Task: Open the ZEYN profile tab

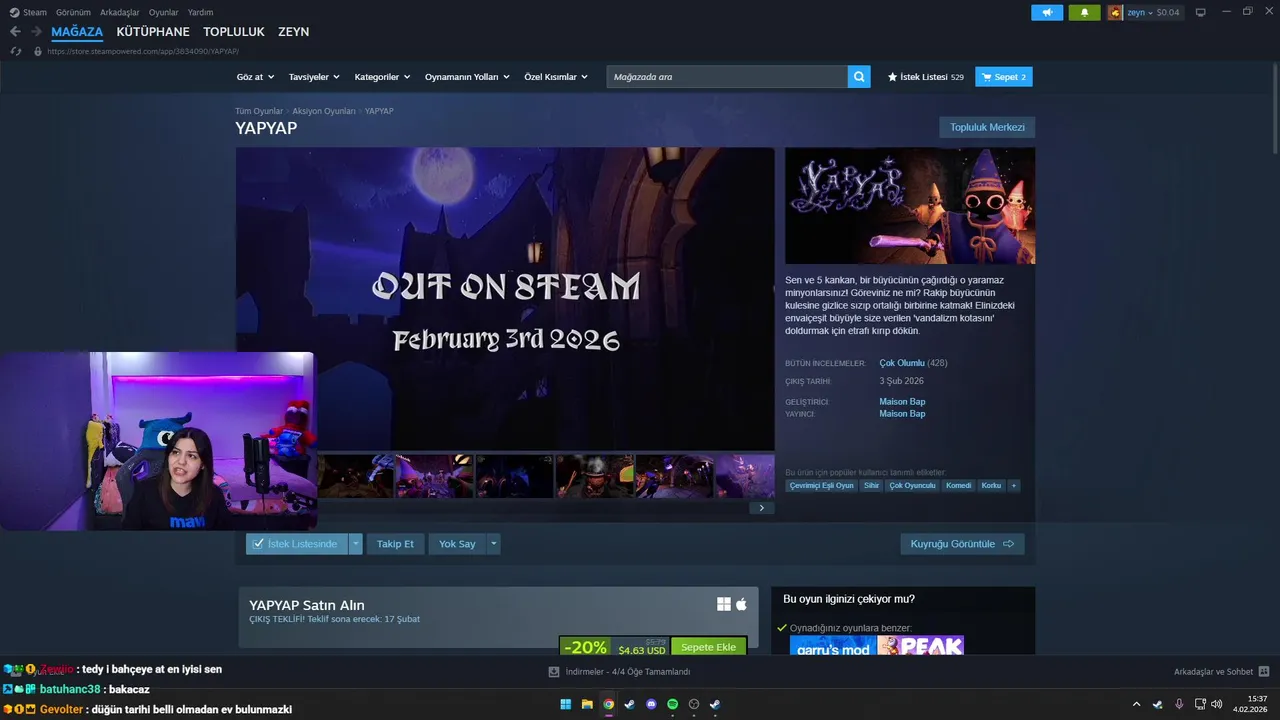Action: (293, 32)
